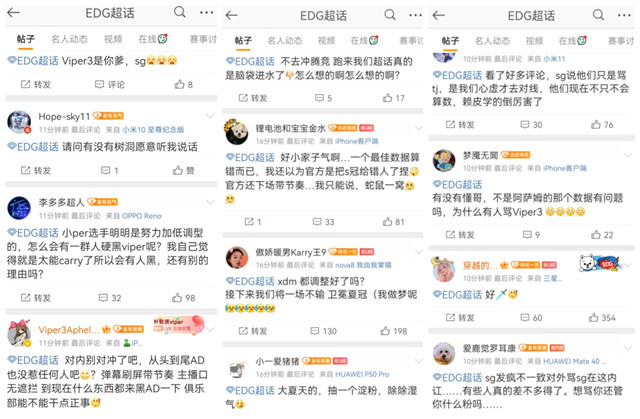
Task: Expand the post options chevron for Hope-sky11
Action: [210, 117]
